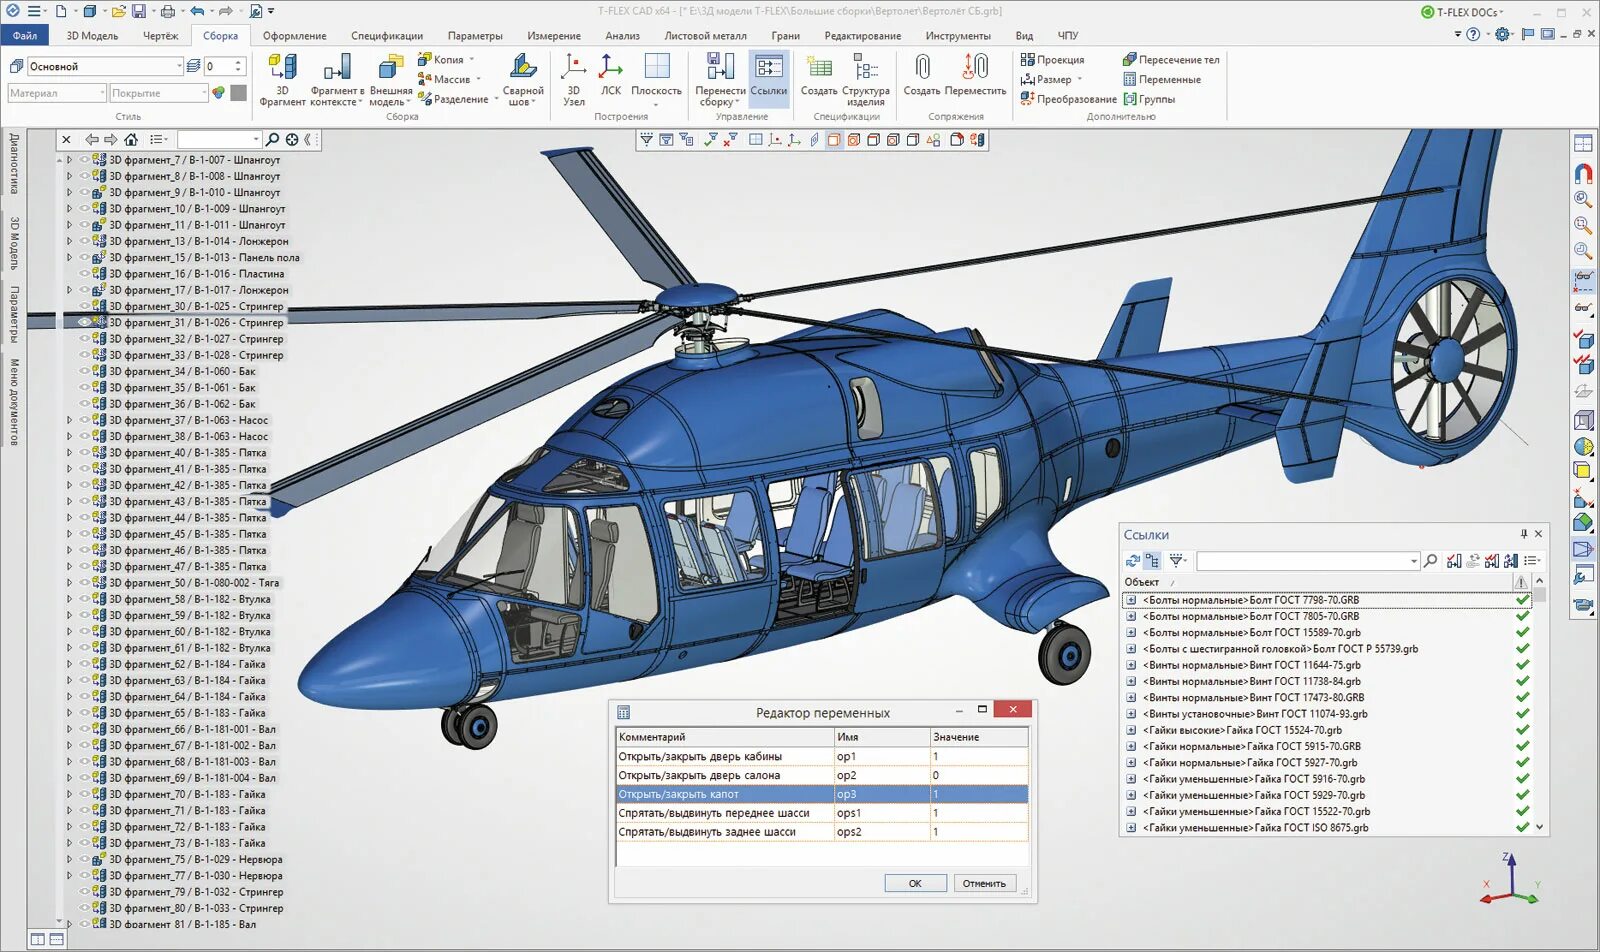Image resolution: width=1600 pixels, height=952 pixels.
Task: Select the Сварной шов tool
Action: point(523,79)
